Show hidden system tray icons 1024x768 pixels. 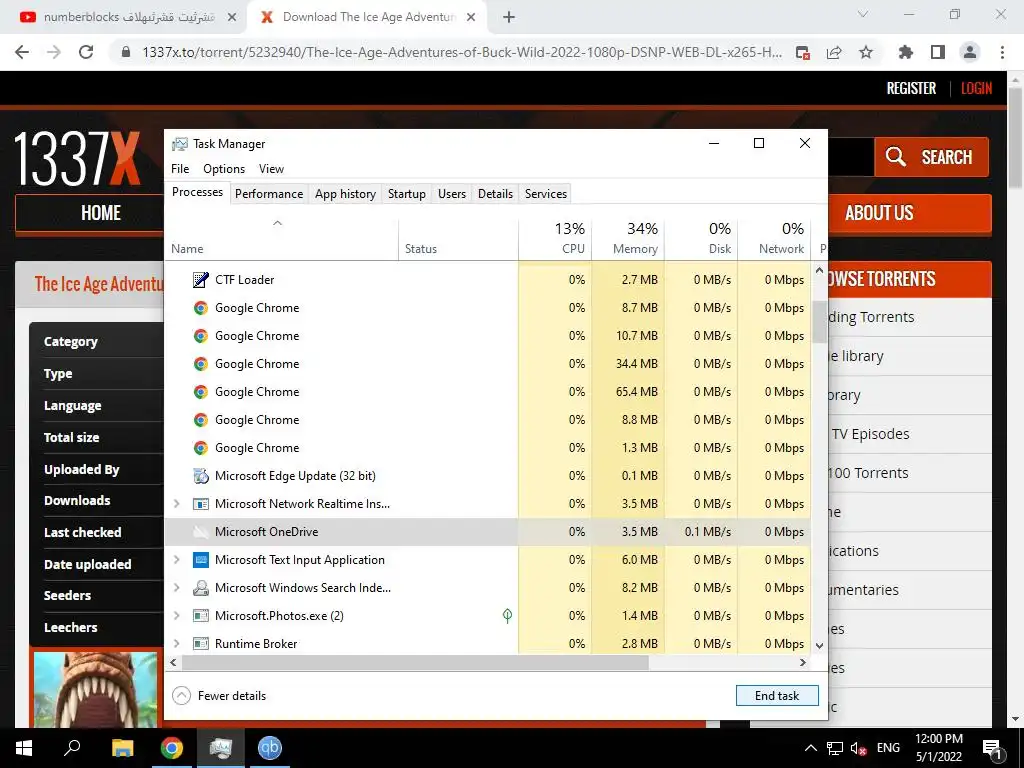point(810,748)
